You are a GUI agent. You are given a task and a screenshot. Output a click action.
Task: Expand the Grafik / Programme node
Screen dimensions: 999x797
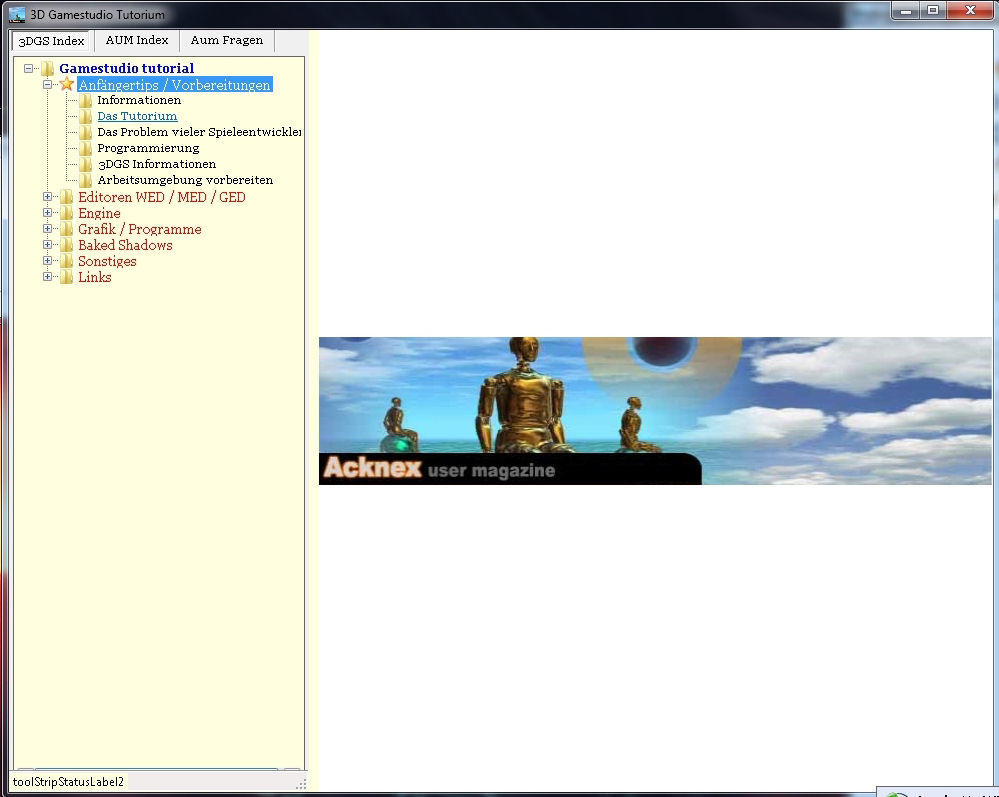point(47,229)
